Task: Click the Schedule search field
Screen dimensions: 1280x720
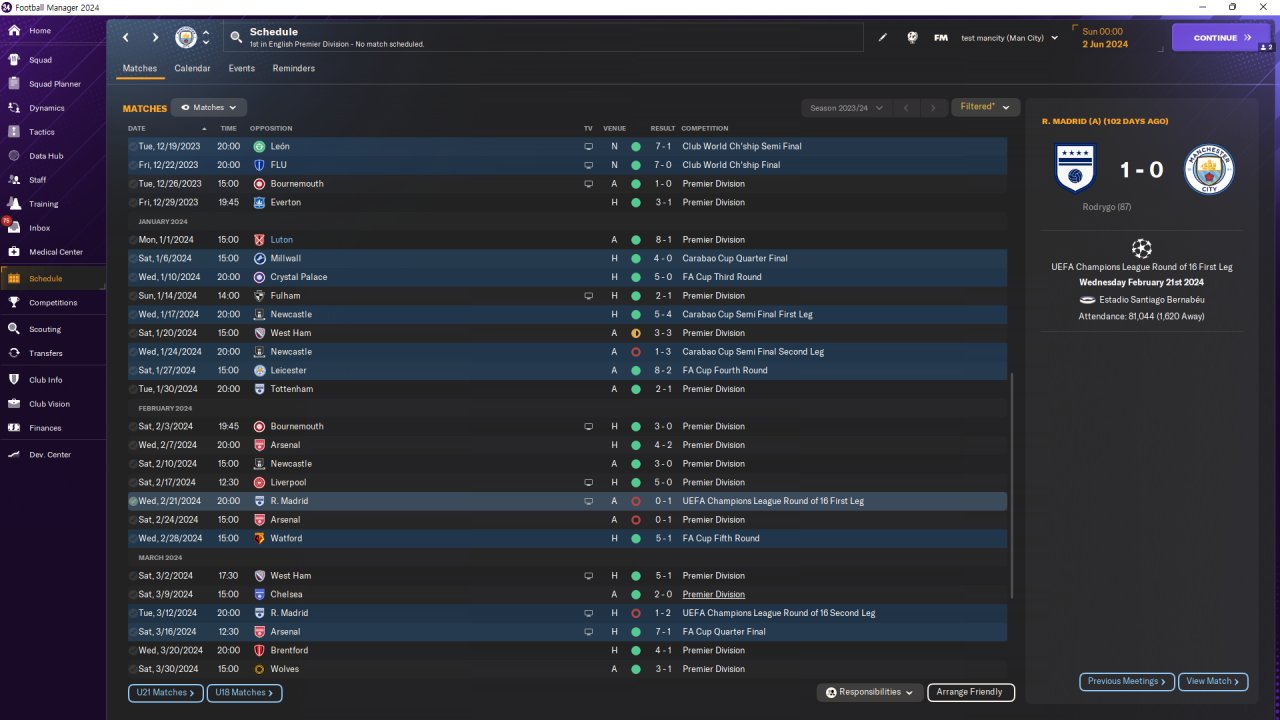Action: [x=543, y=38]
